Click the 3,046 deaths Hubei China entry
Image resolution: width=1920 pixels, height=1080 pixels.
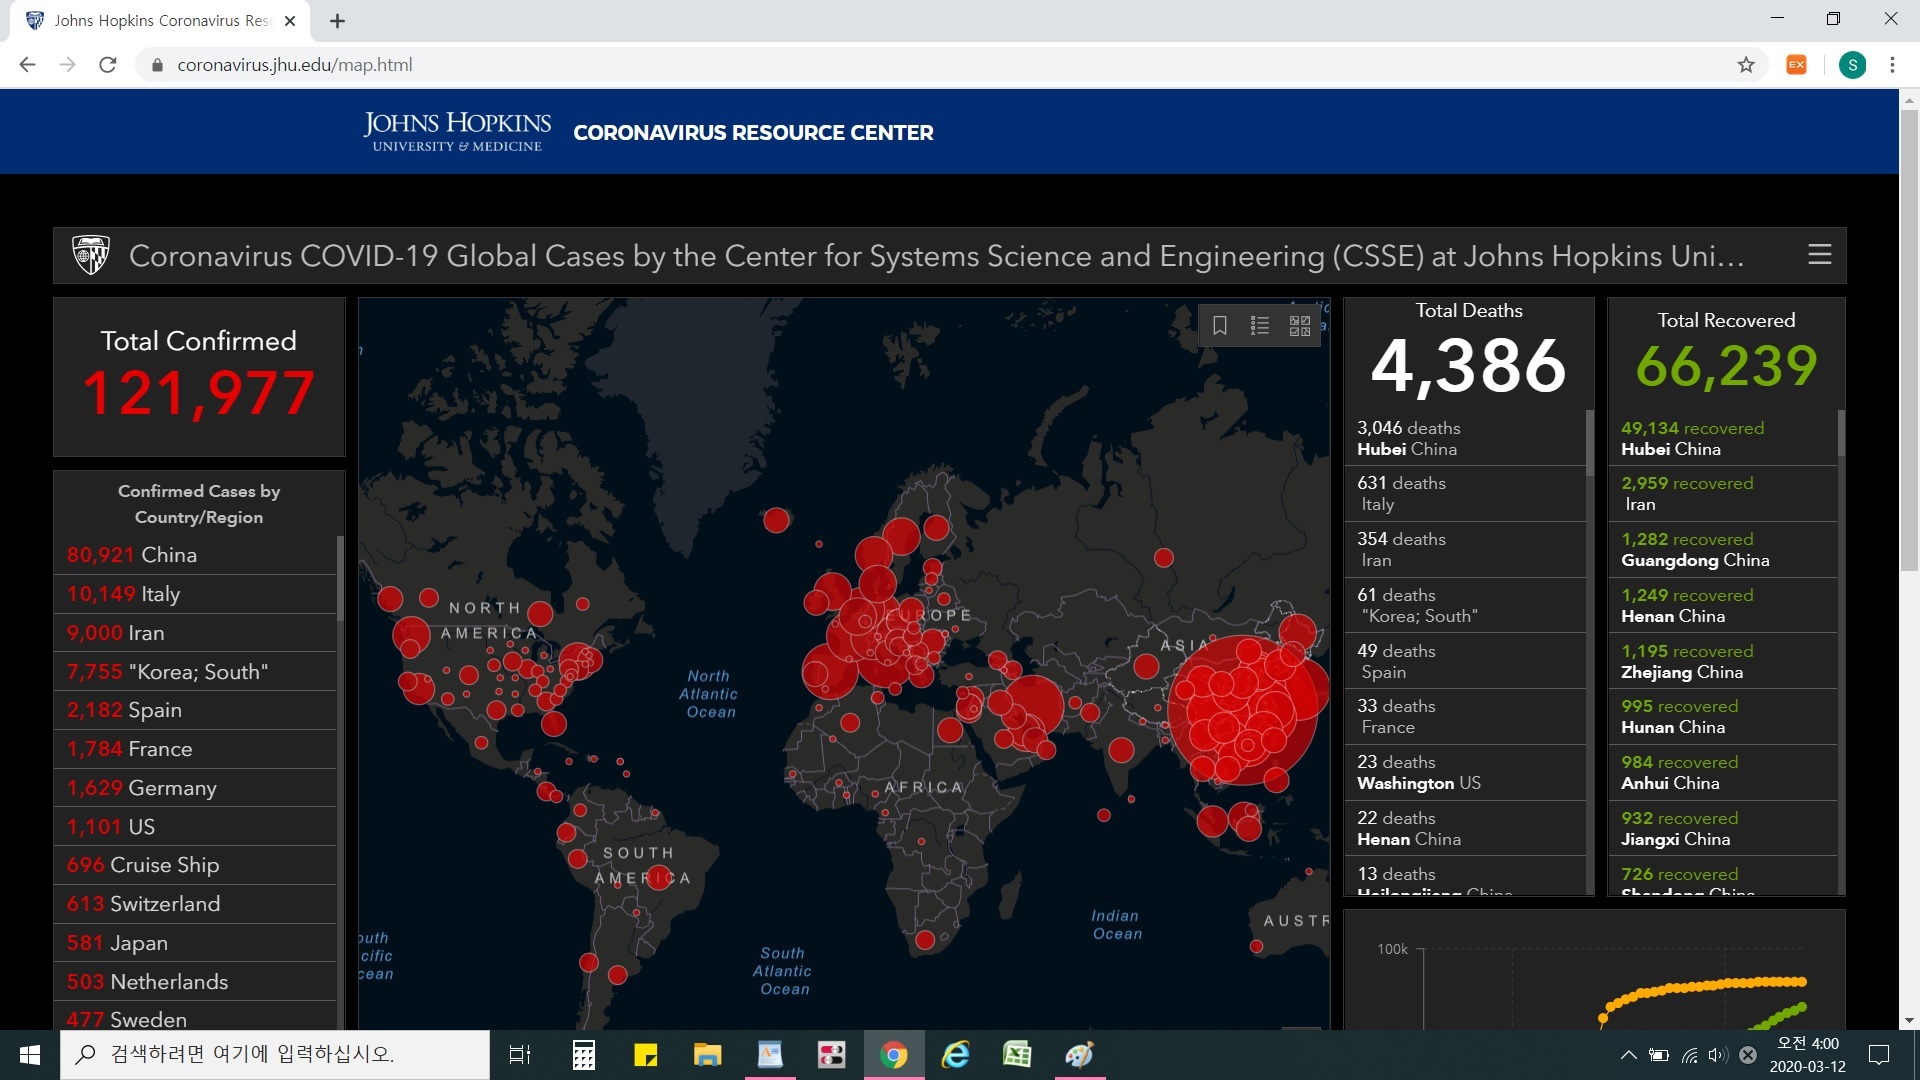tap(1465, 438)
